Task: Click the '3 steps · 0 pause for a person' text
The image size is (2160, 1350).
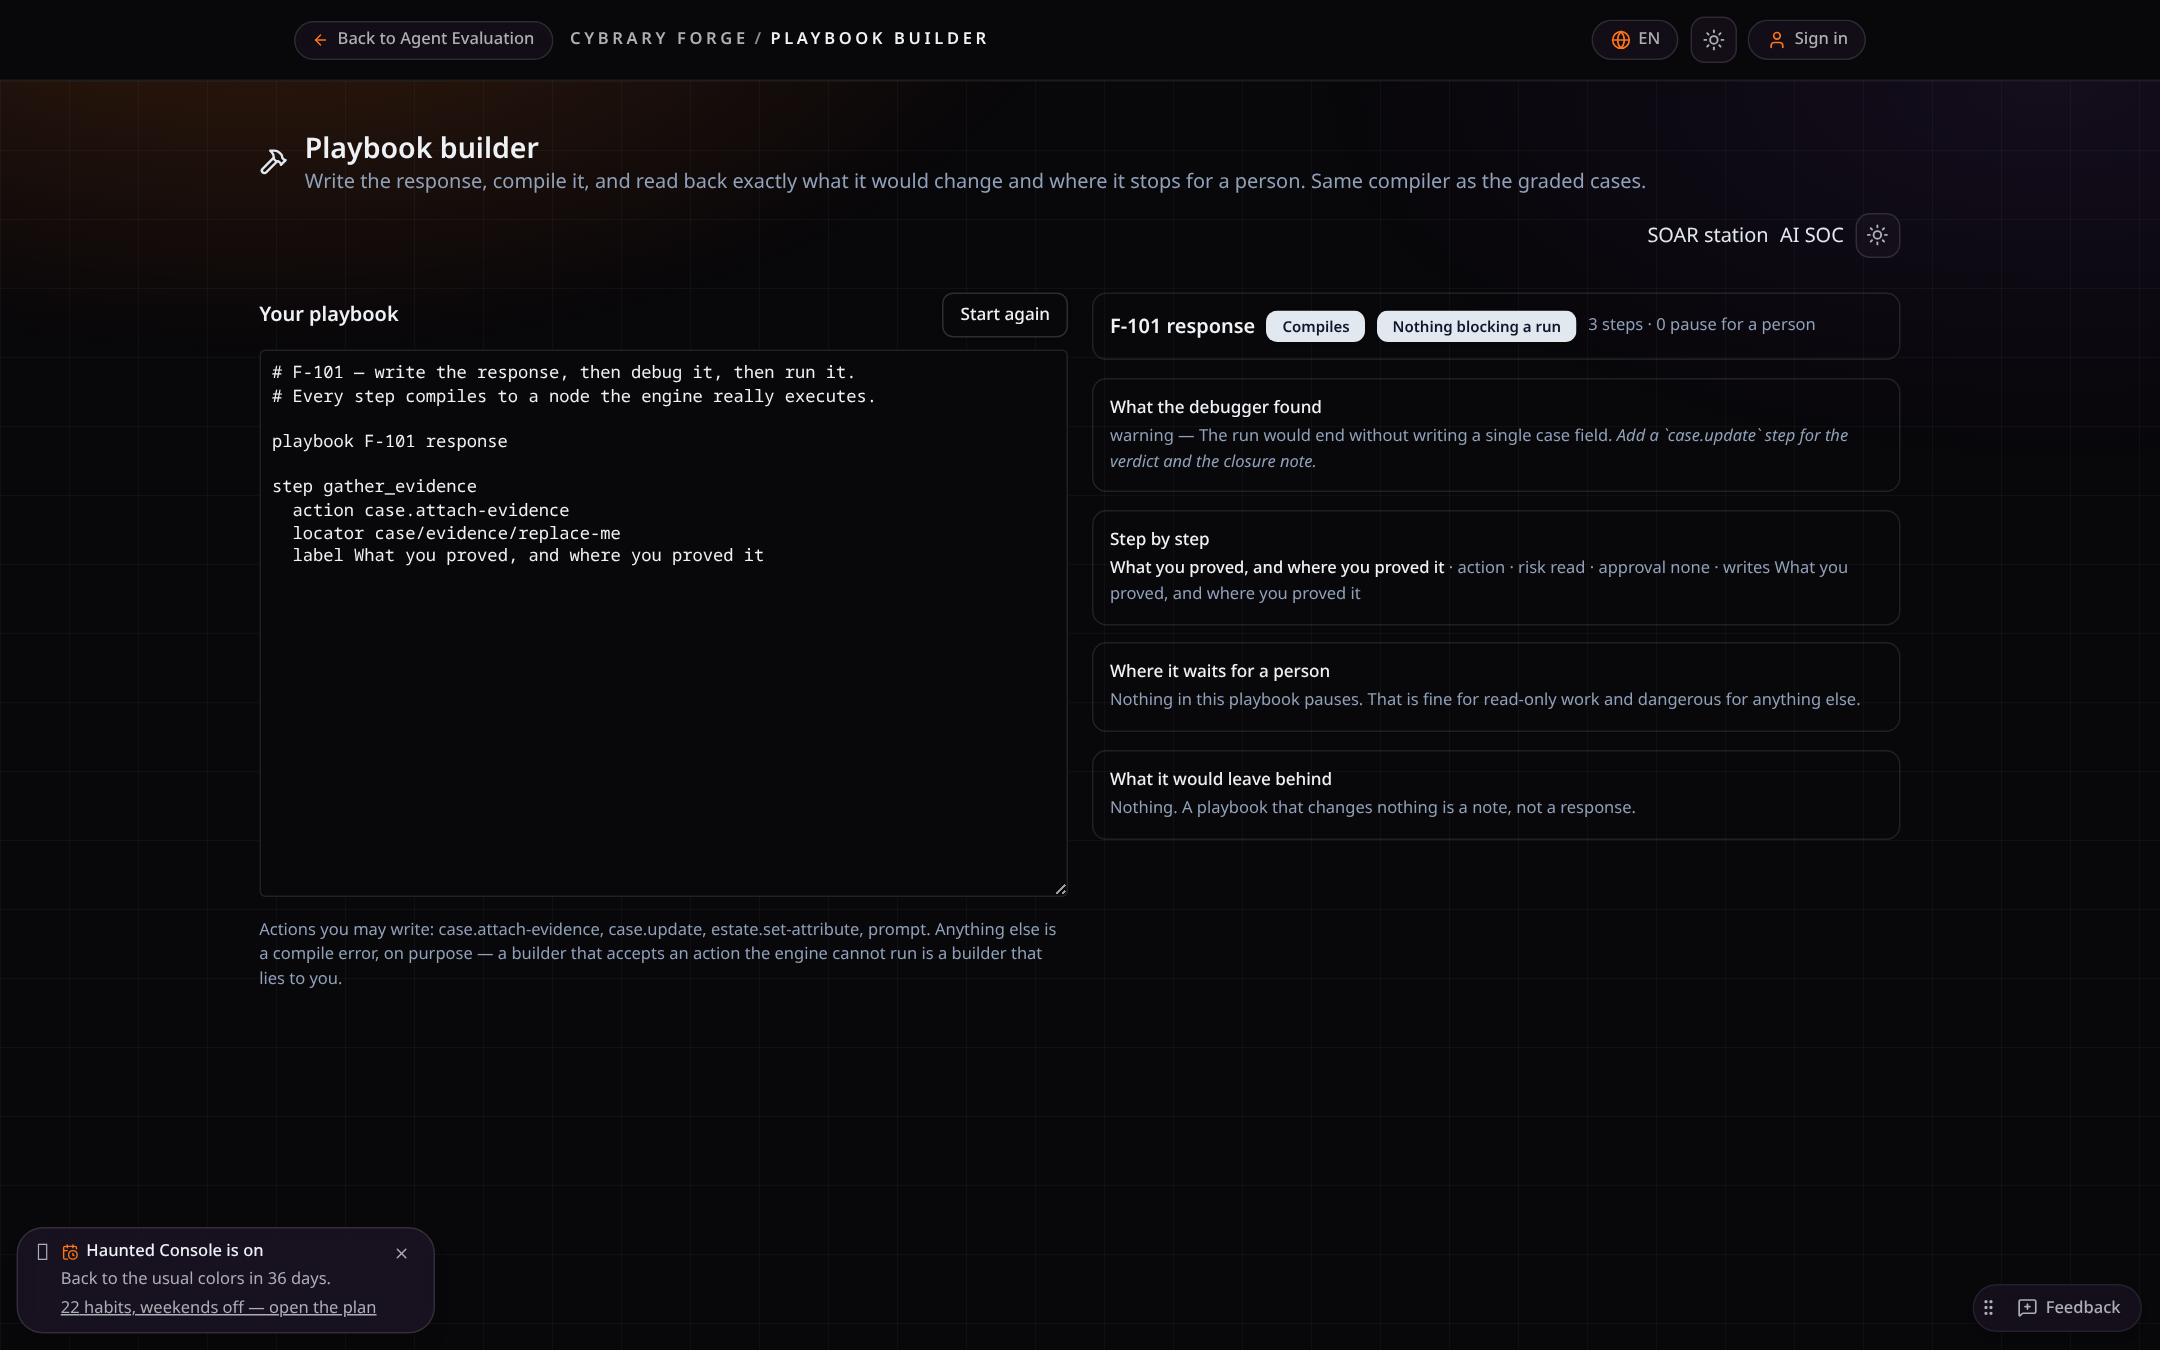Action: click(x=1701, y=324)
